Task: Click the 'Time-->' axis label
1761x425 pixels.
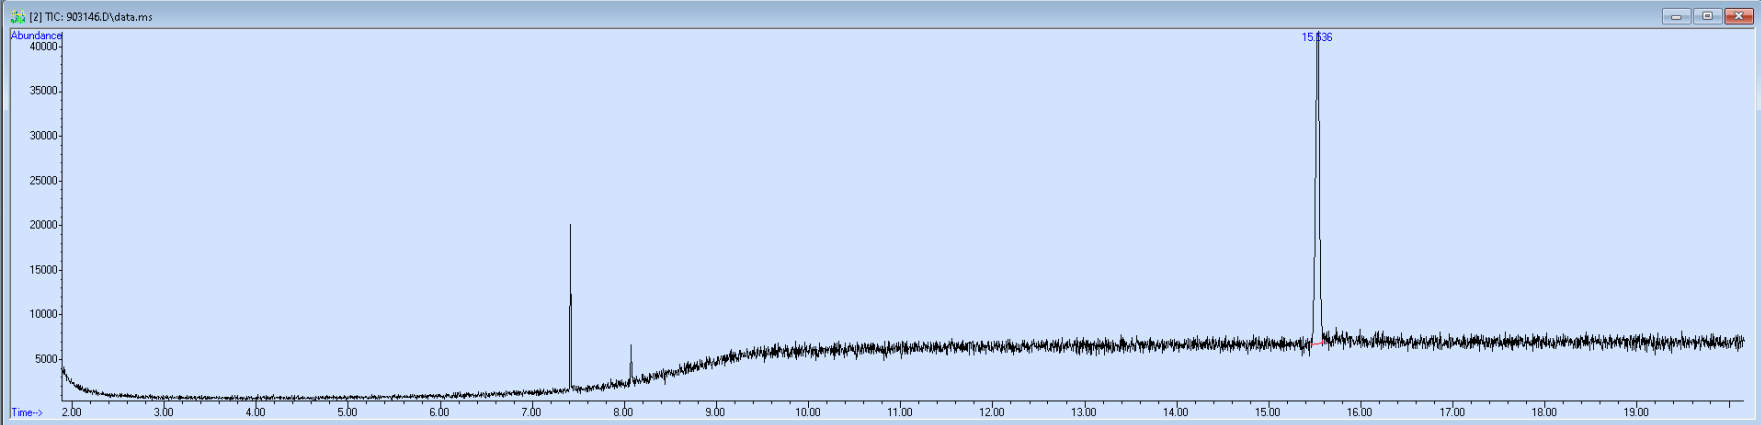Action: [x=27, y=412]
